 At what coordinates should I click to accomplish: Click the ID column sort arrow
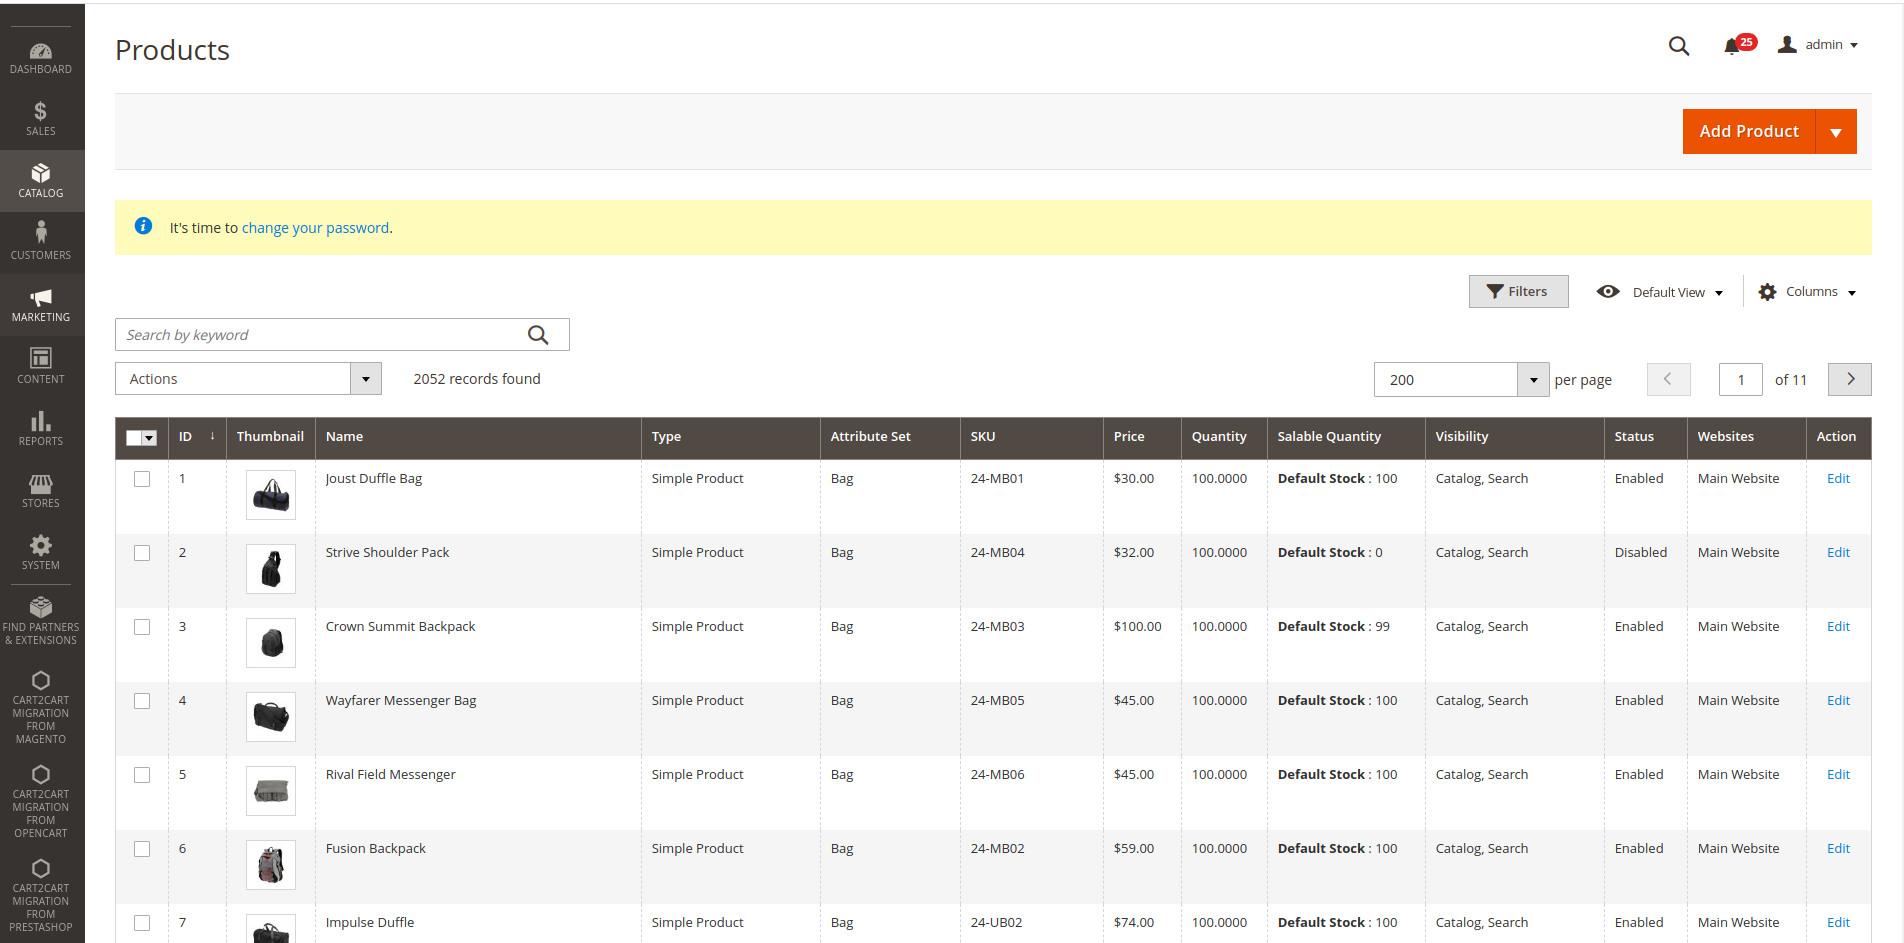pos(212,437)
